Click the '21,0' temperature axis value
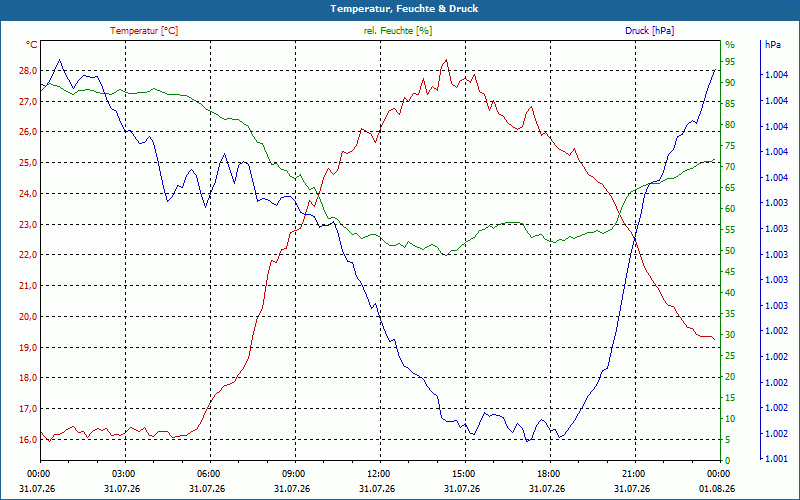 pyautogui.click(x=28, y=286)
